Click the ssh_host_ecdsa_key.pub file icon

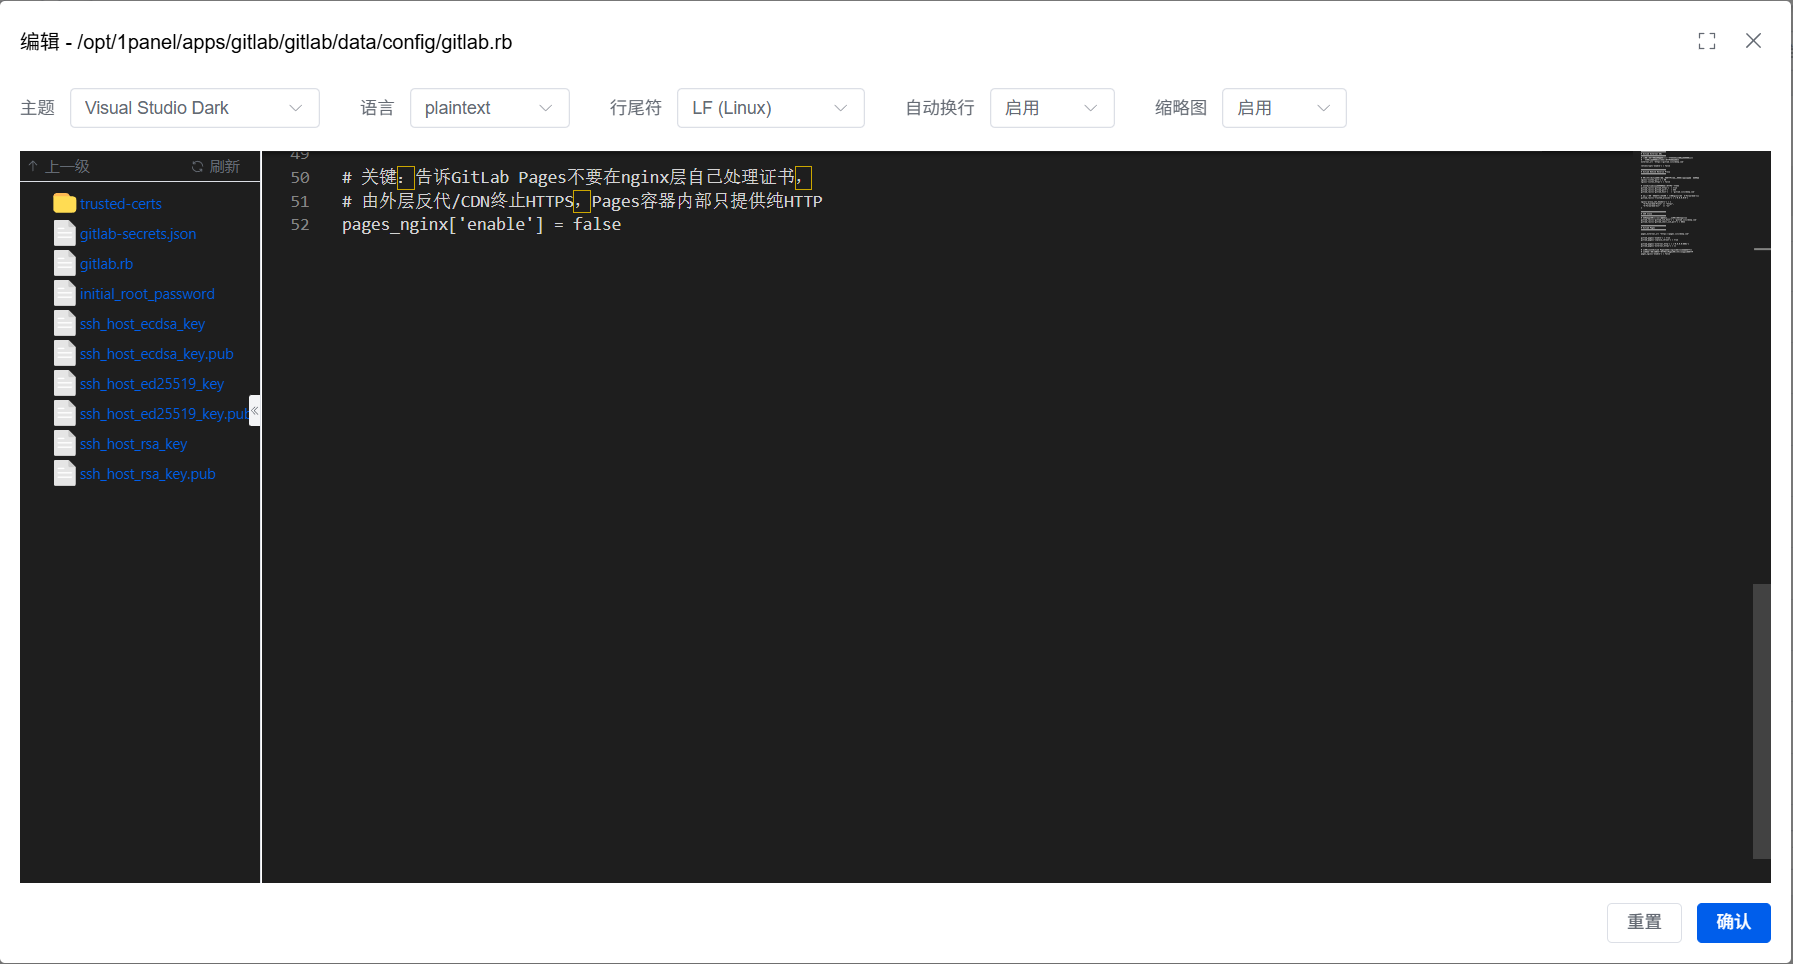pyautogui.click(x=65, y=353)
